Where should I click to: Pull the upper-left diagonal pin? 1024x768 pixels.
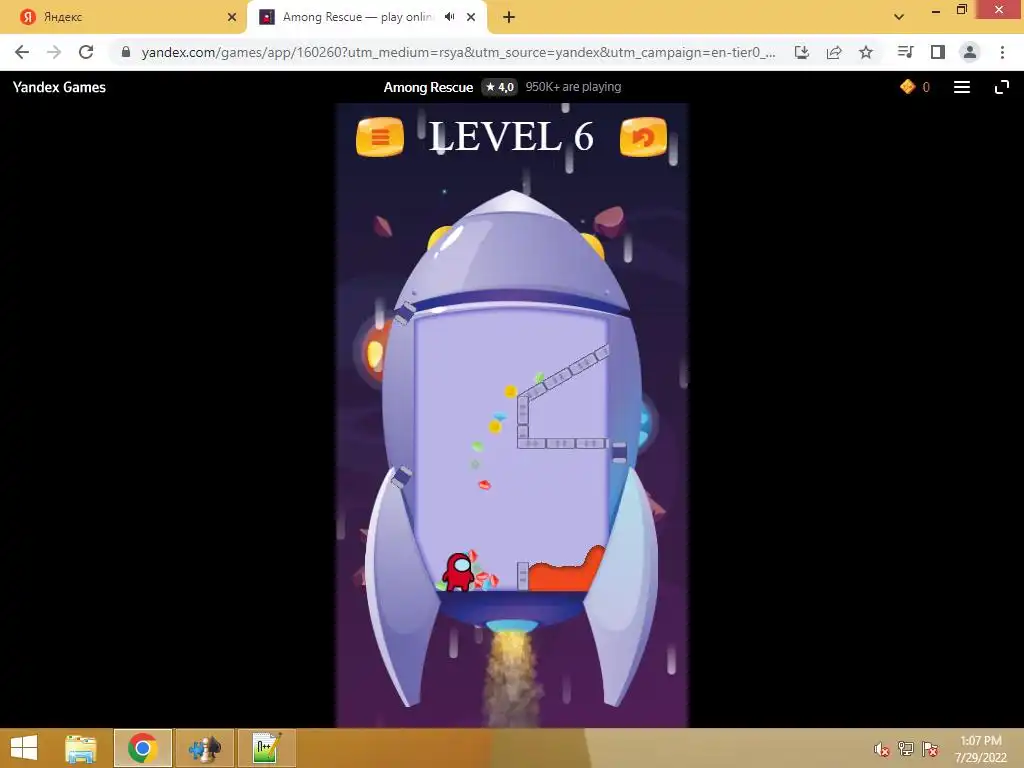point(405,313)
